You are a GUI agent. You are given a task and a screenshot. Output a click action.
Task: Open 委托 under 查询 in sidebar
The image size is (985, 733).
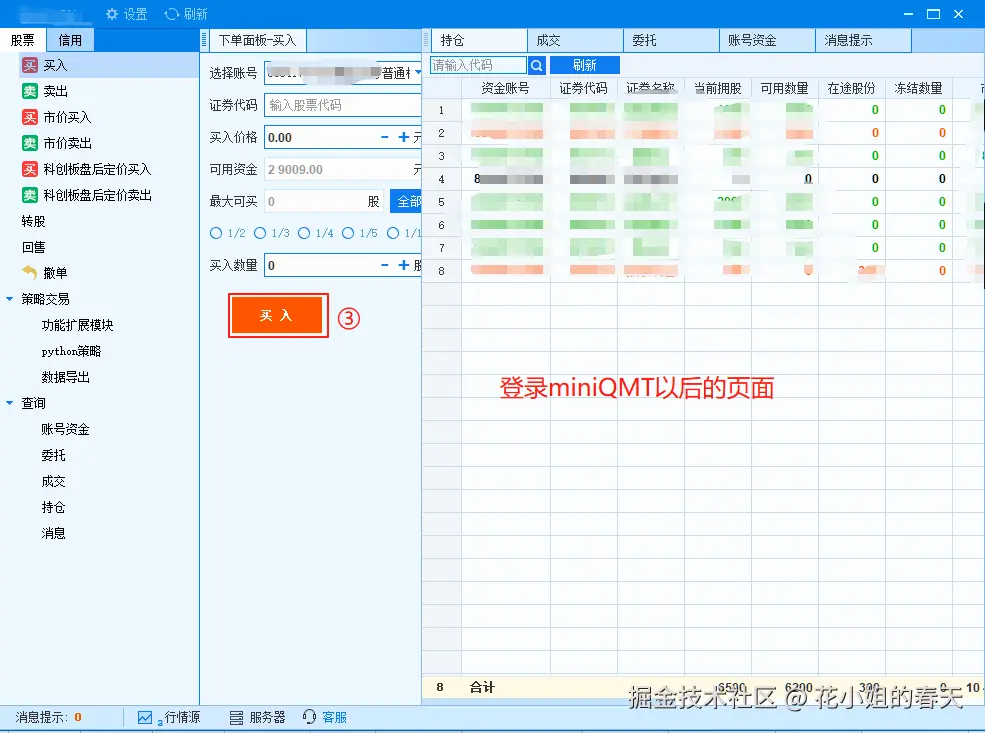(x=53, y=455)
